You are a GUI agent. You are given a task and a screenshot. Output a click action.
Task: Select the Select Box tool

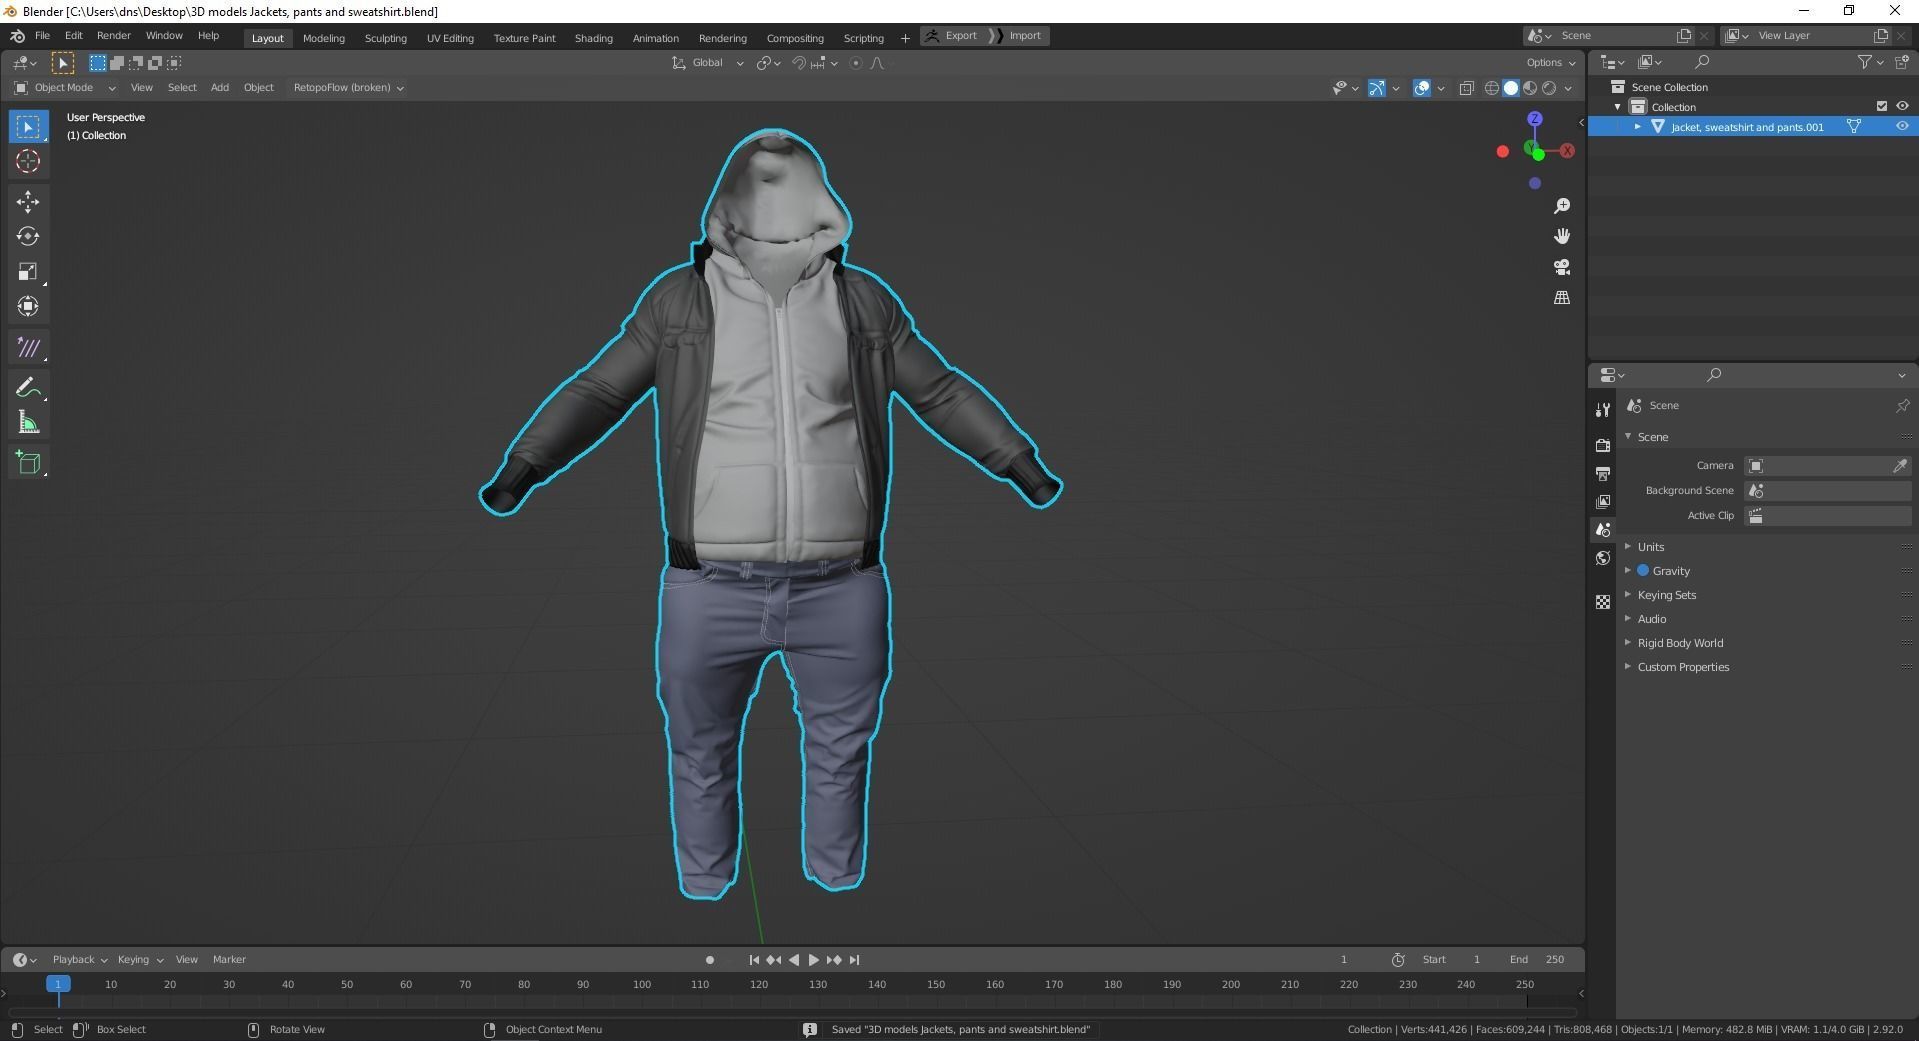[28, 127]
